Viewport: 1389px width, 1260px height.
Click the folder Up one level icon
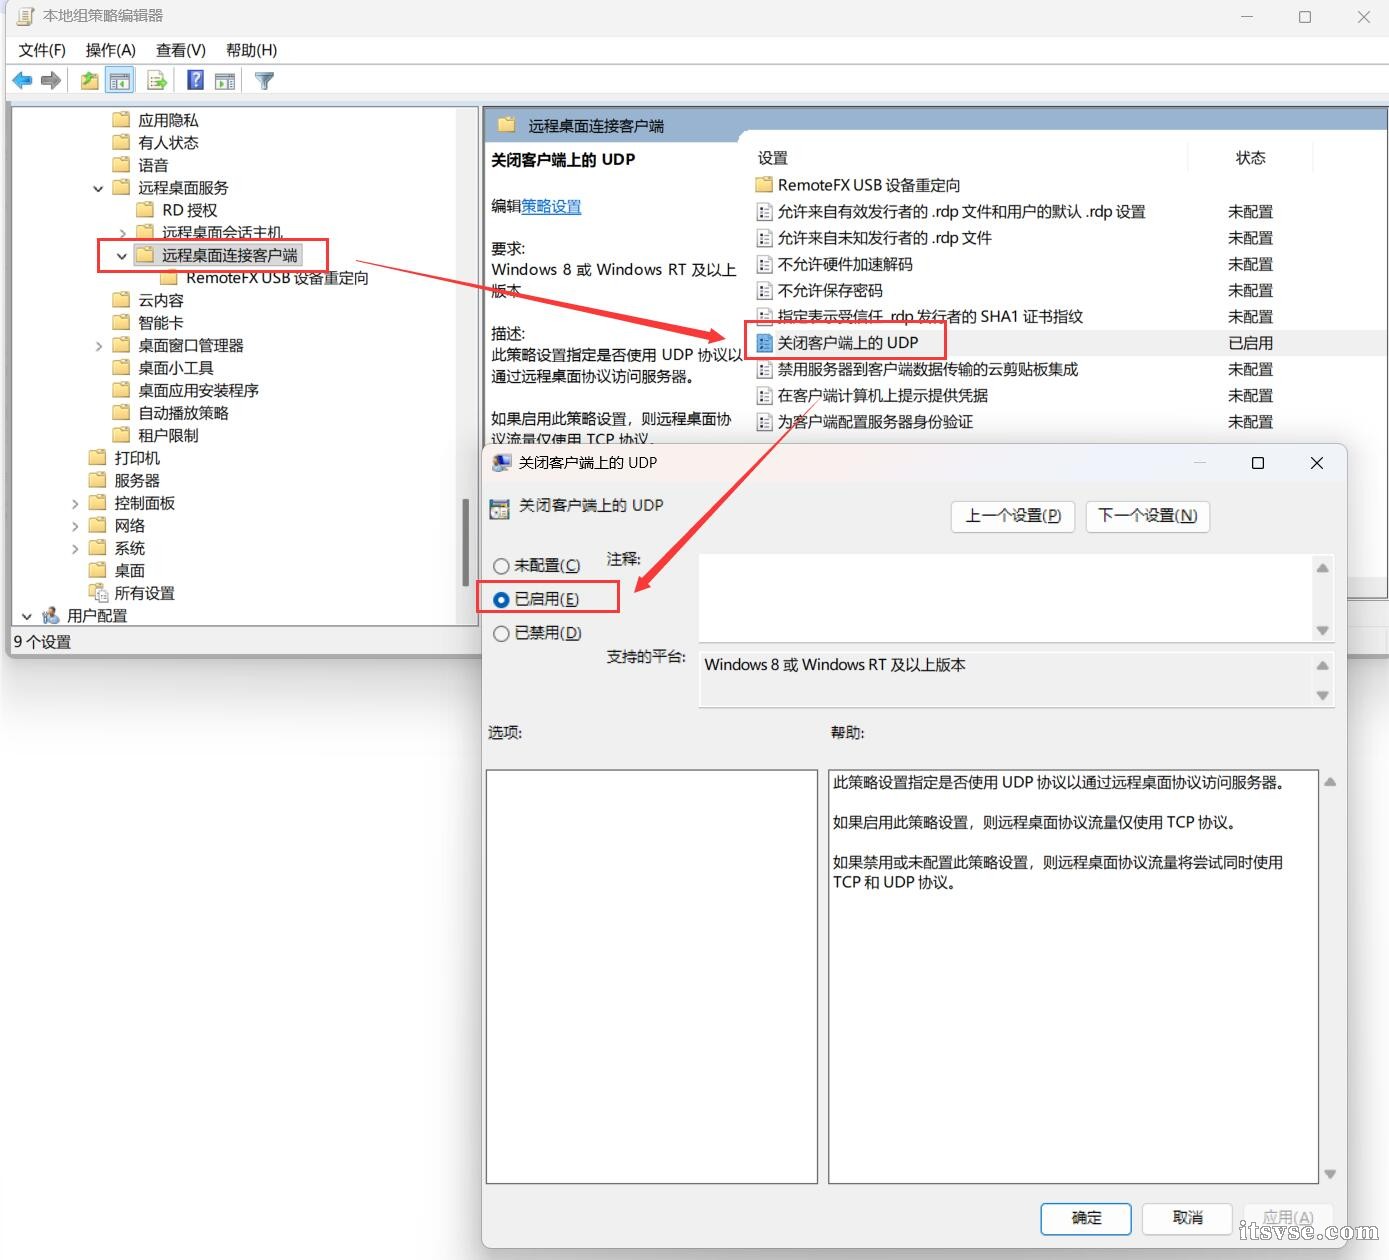pyautogui.click(x=90, y=81)
